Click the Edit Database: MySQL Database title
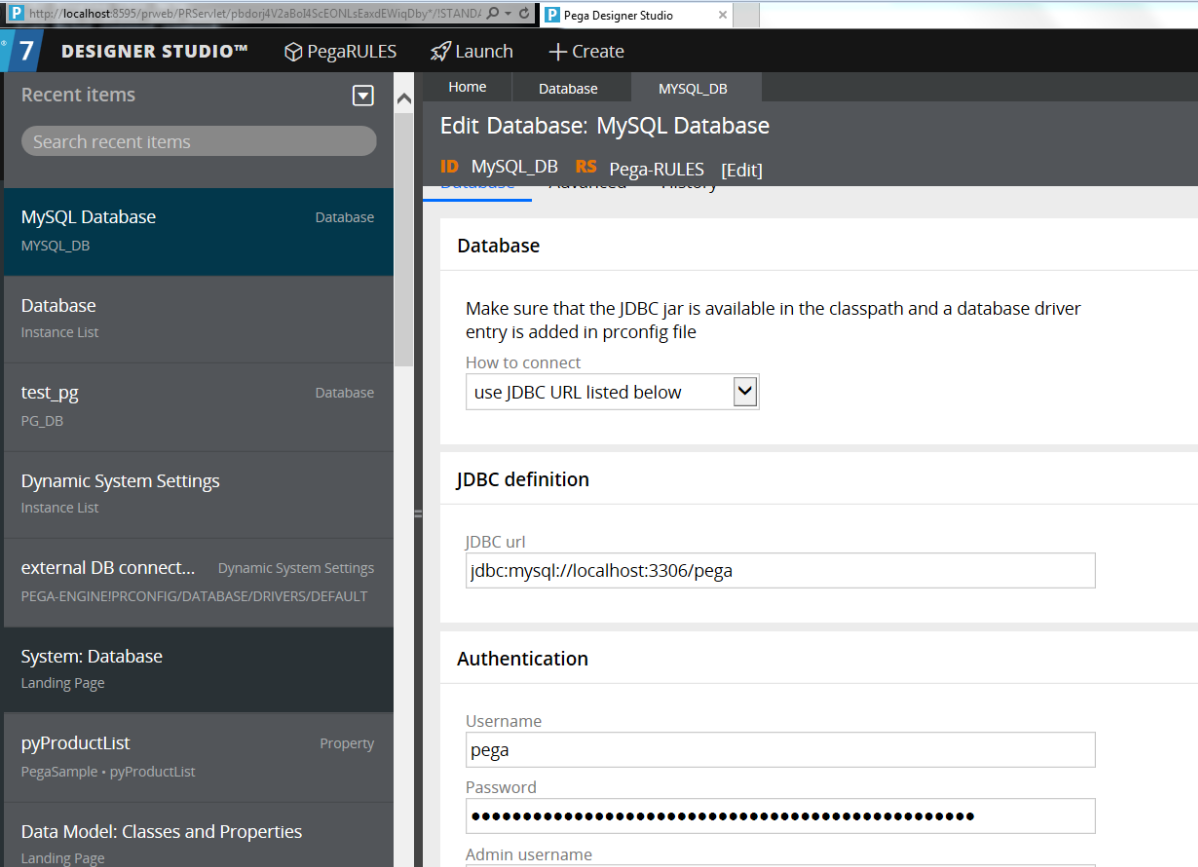The height and width of the screenshot is (867, 1198). pyautogui.click(x=604, y=126)
